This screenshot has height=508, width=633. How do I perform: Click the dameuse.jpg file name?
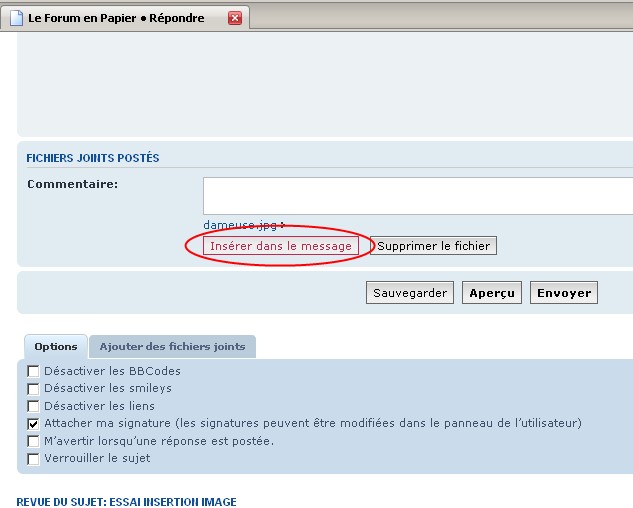(240, 225)
